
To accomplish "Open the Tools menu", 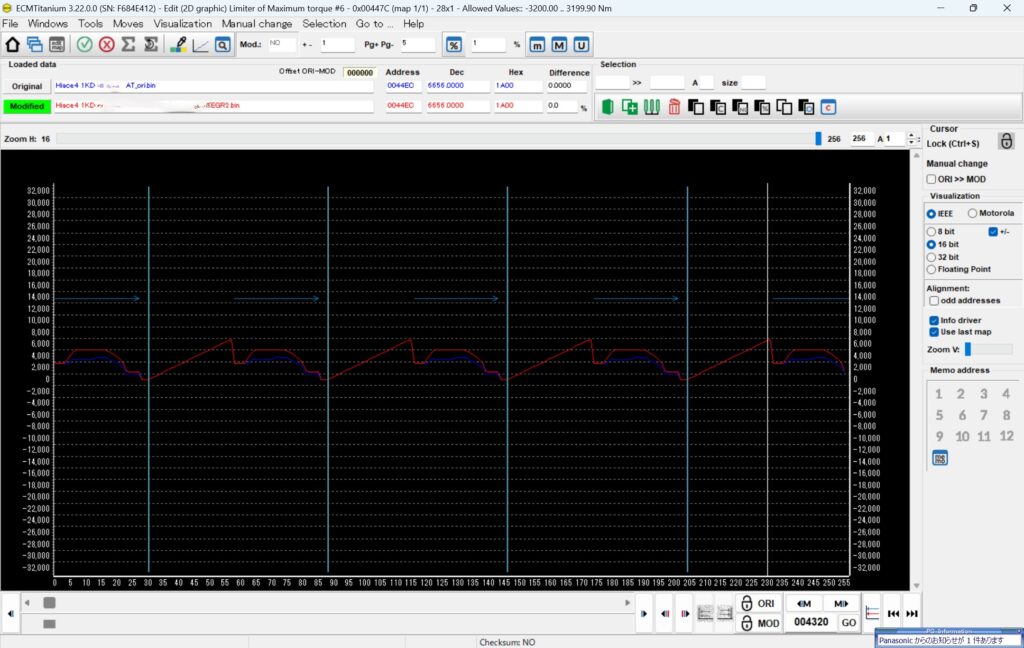I will 90,24.
